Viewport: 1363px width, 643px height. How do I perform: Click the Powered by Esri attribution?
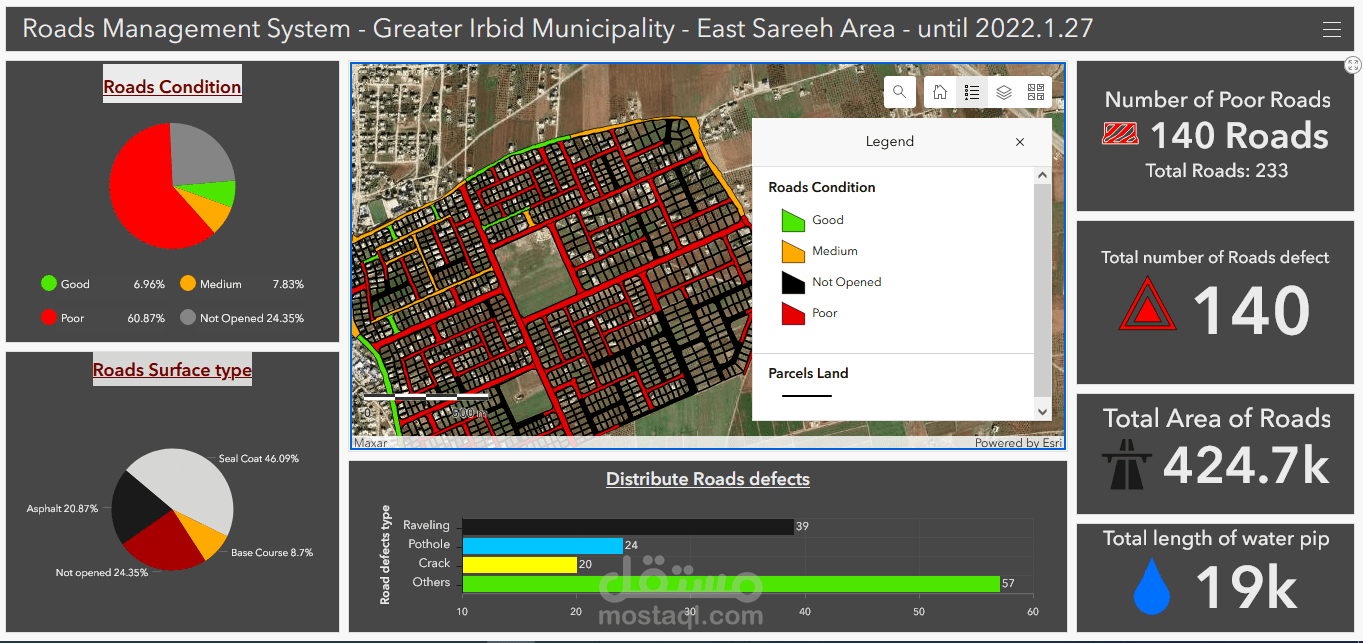(1018, 441)
